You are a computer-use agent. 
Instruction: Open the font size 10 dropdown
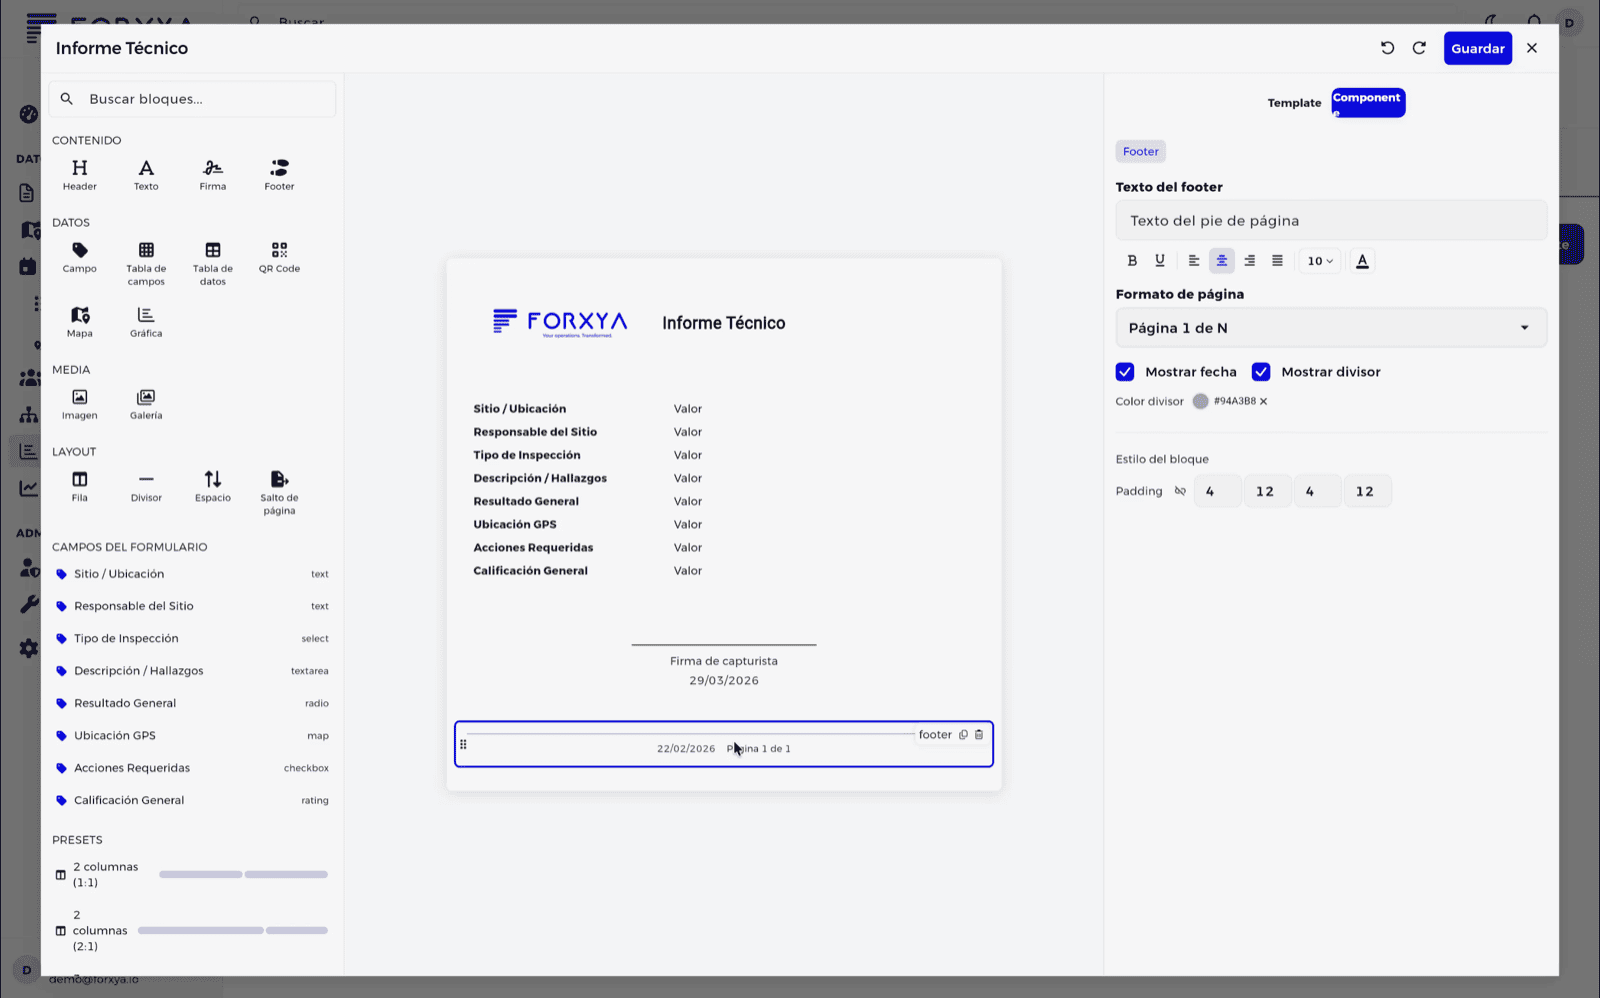click(1320, 261)
